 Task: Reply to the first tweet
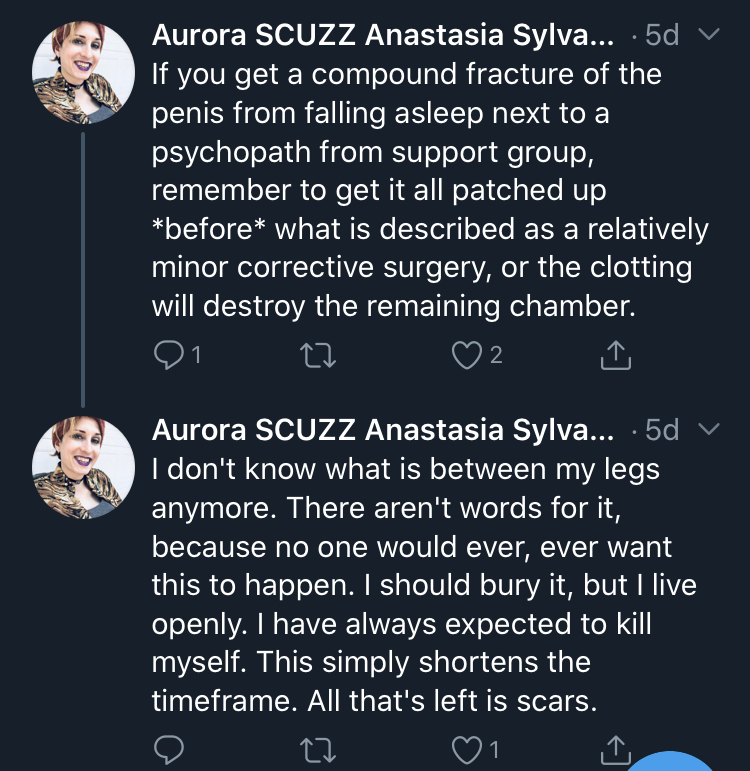[x=169, y=355]
